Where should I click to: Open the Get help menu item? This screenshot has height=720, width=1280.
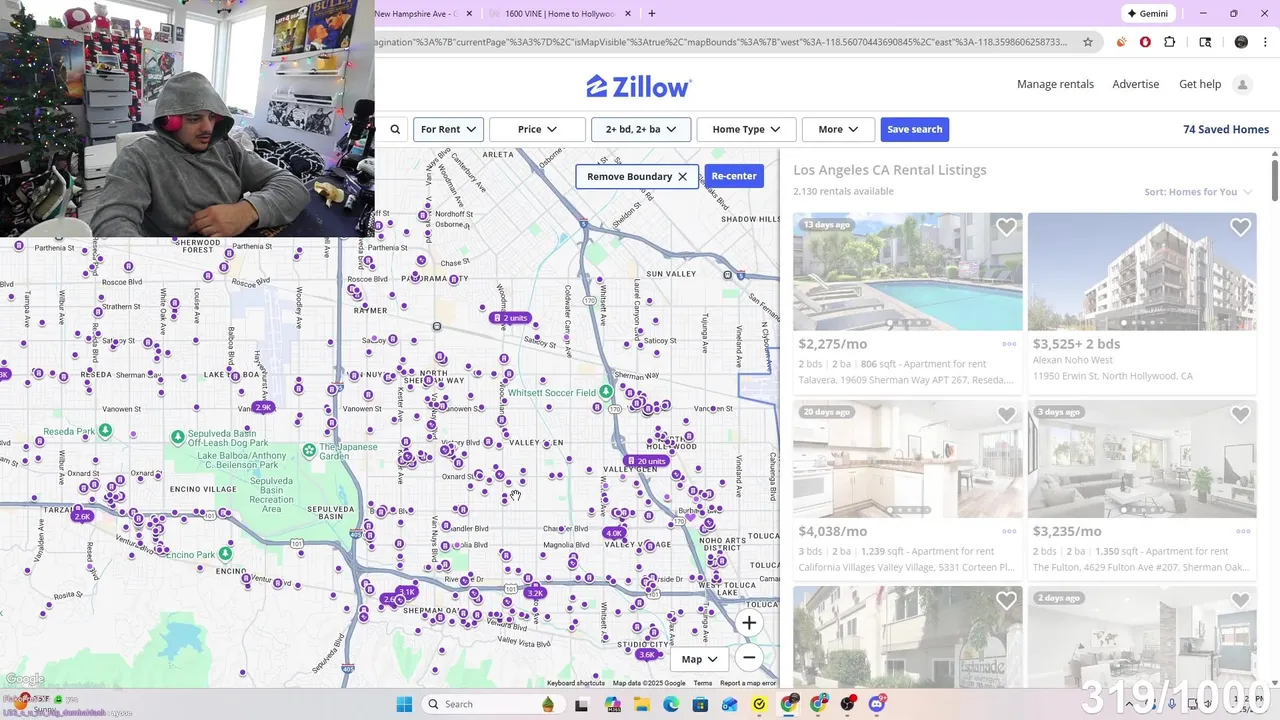tap(1199, 84)
